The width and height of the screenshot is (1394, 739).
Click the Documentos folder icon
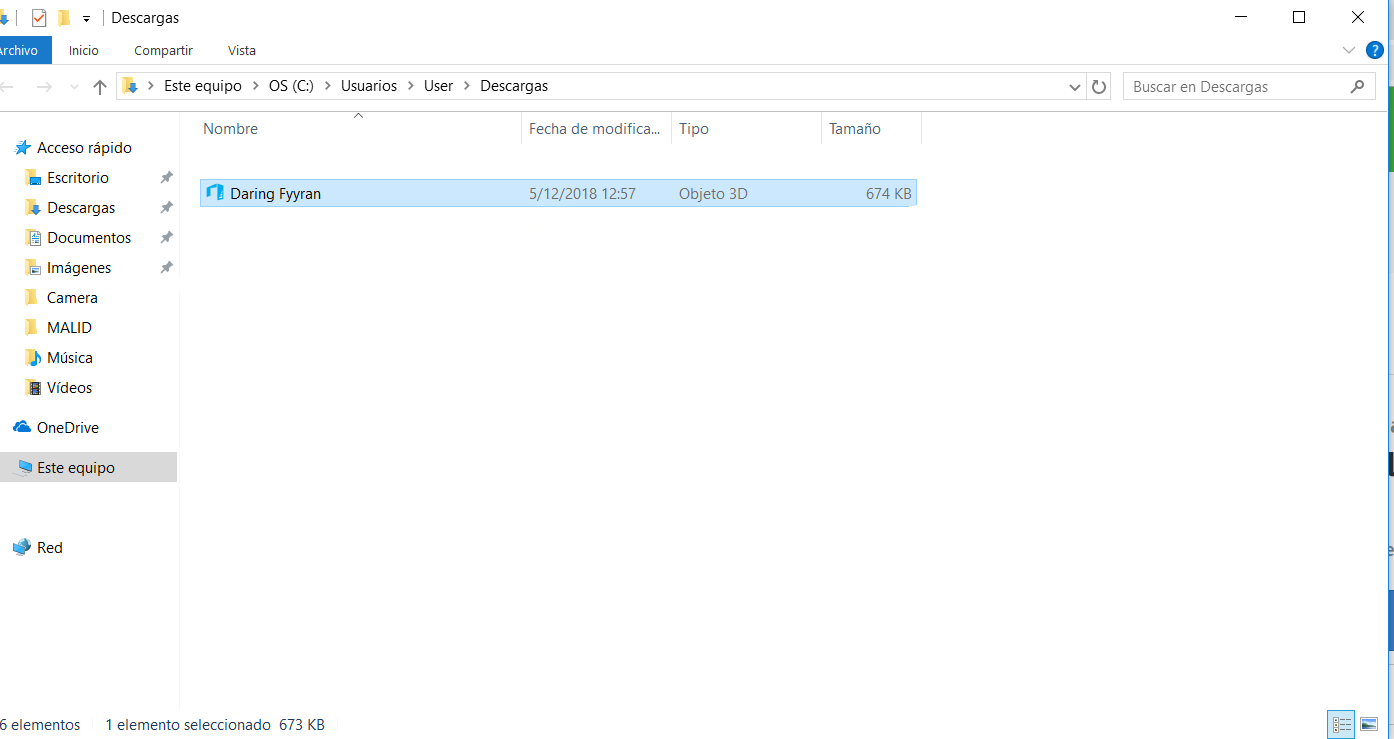click(x=33, y=238)
